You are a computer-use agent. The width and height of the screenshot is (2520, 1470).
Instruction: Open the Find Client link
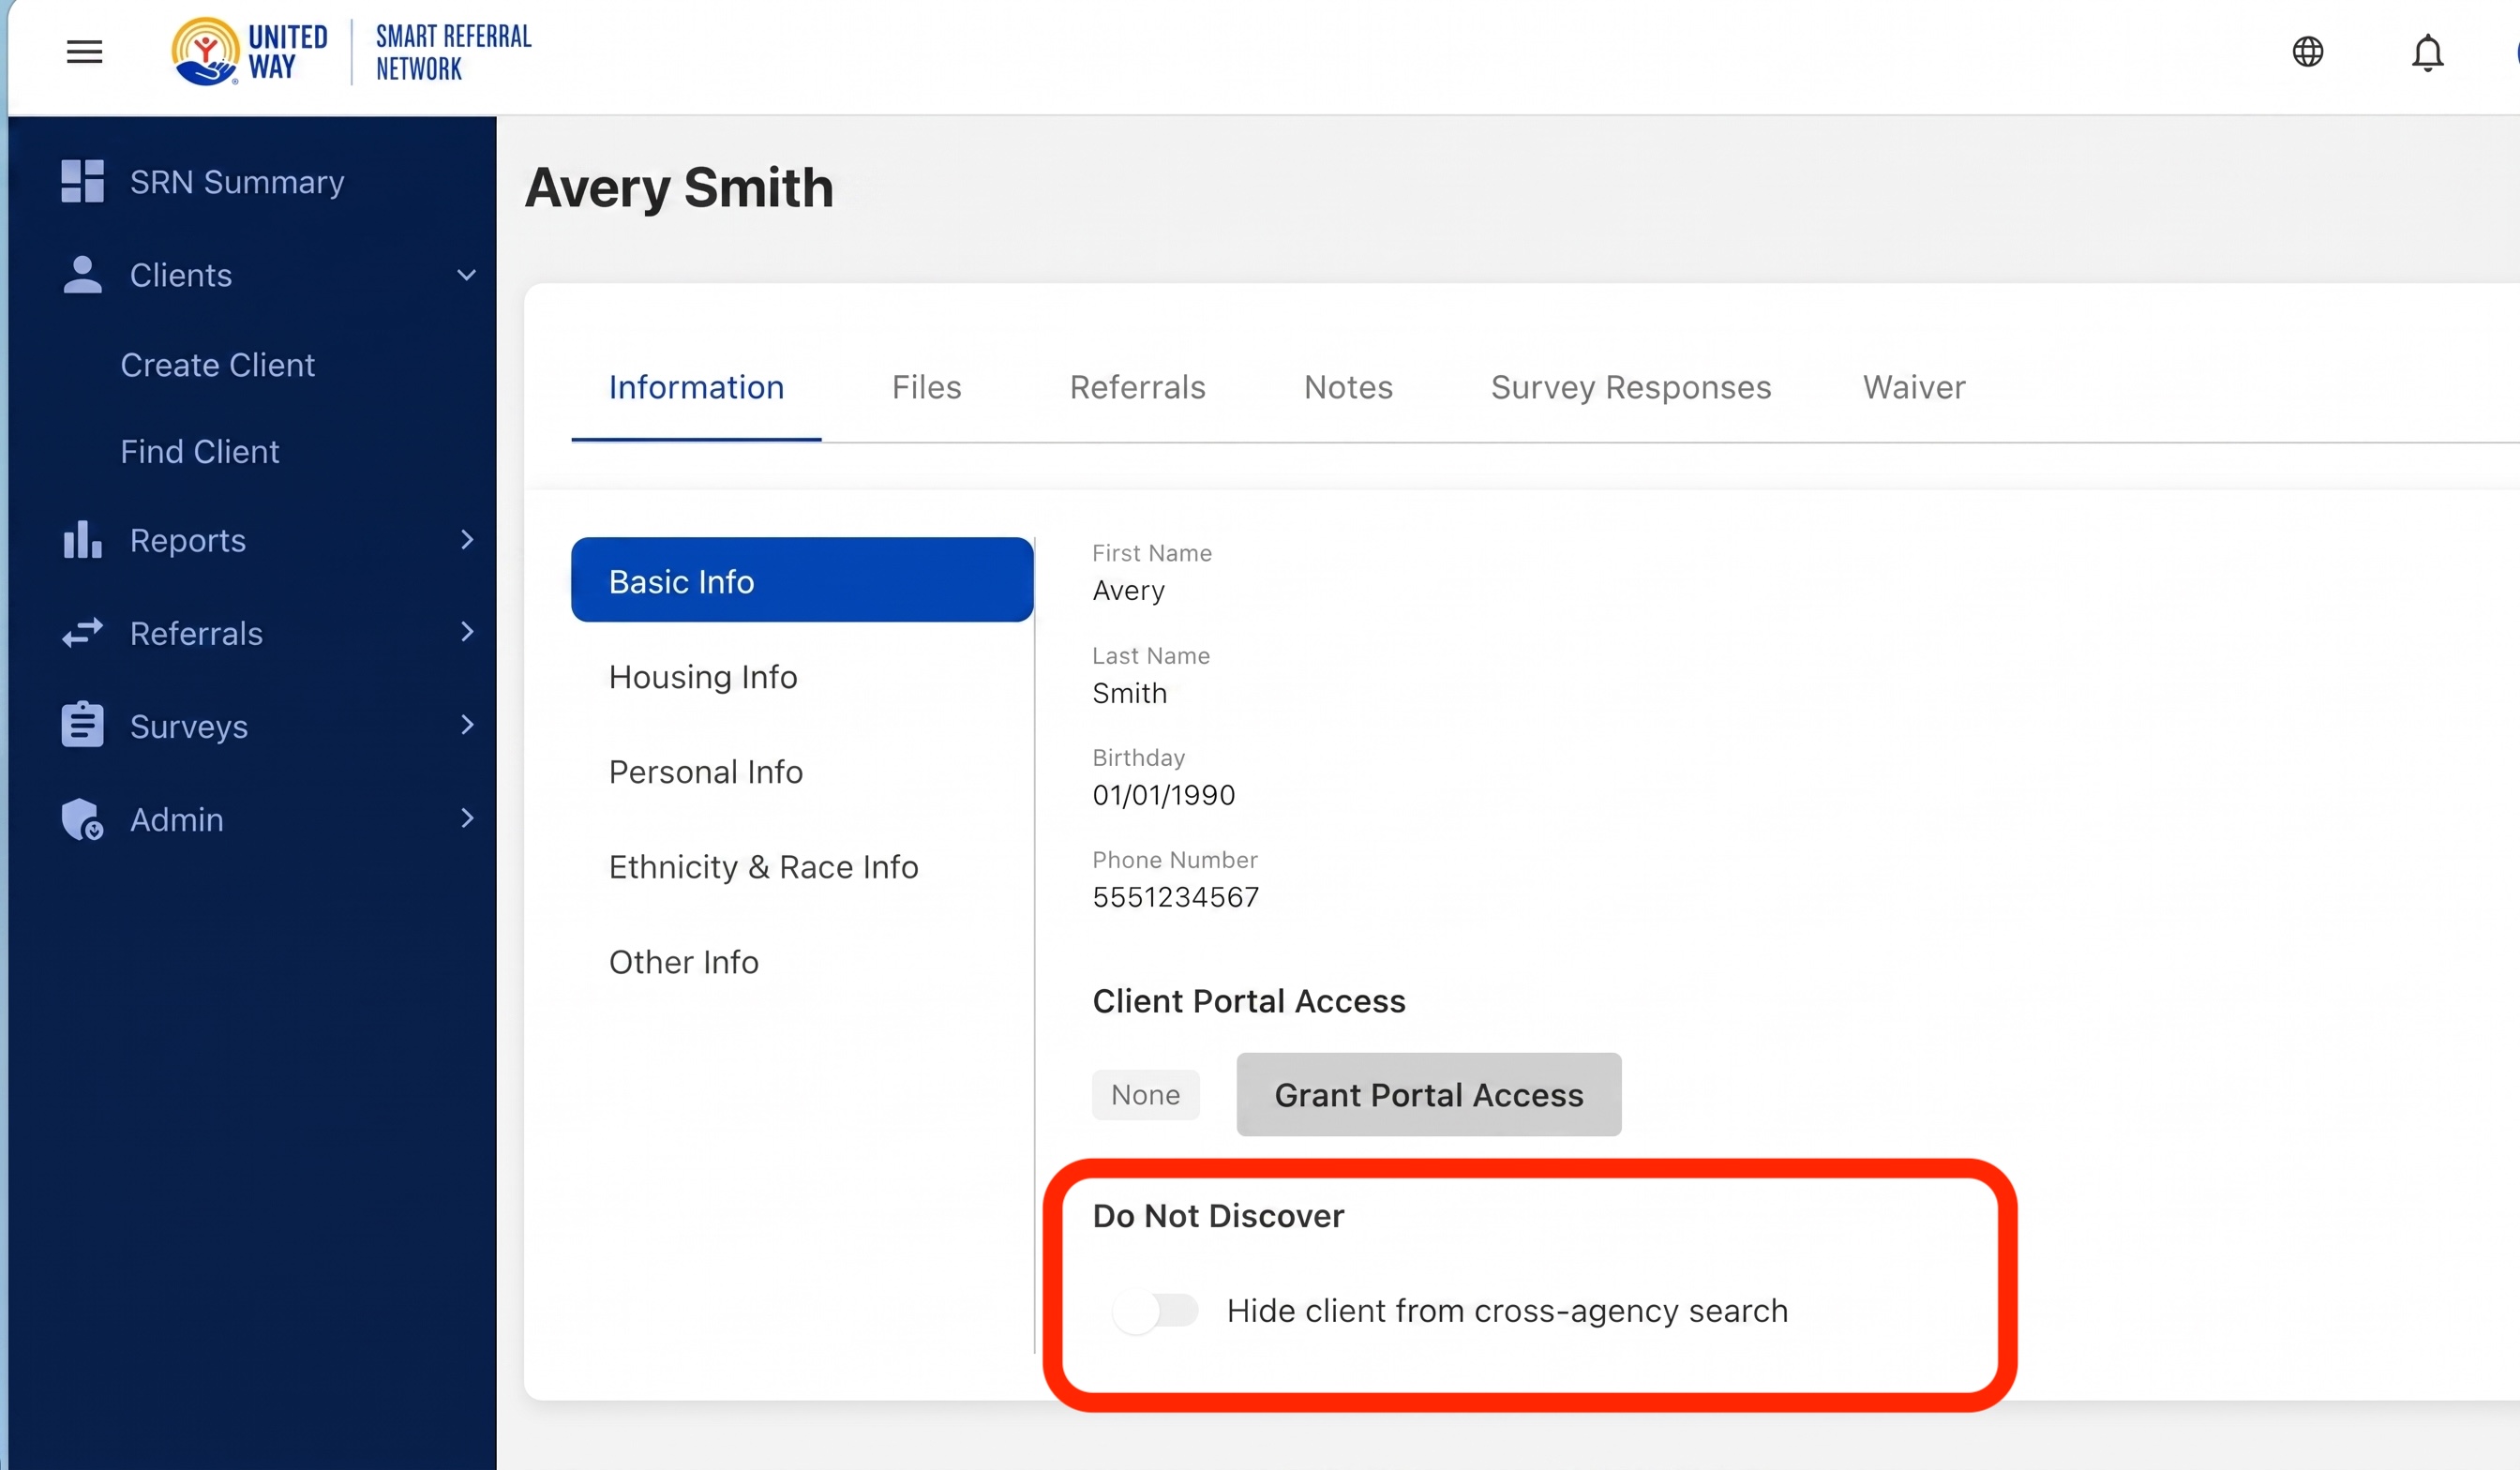tap(199, 451)
